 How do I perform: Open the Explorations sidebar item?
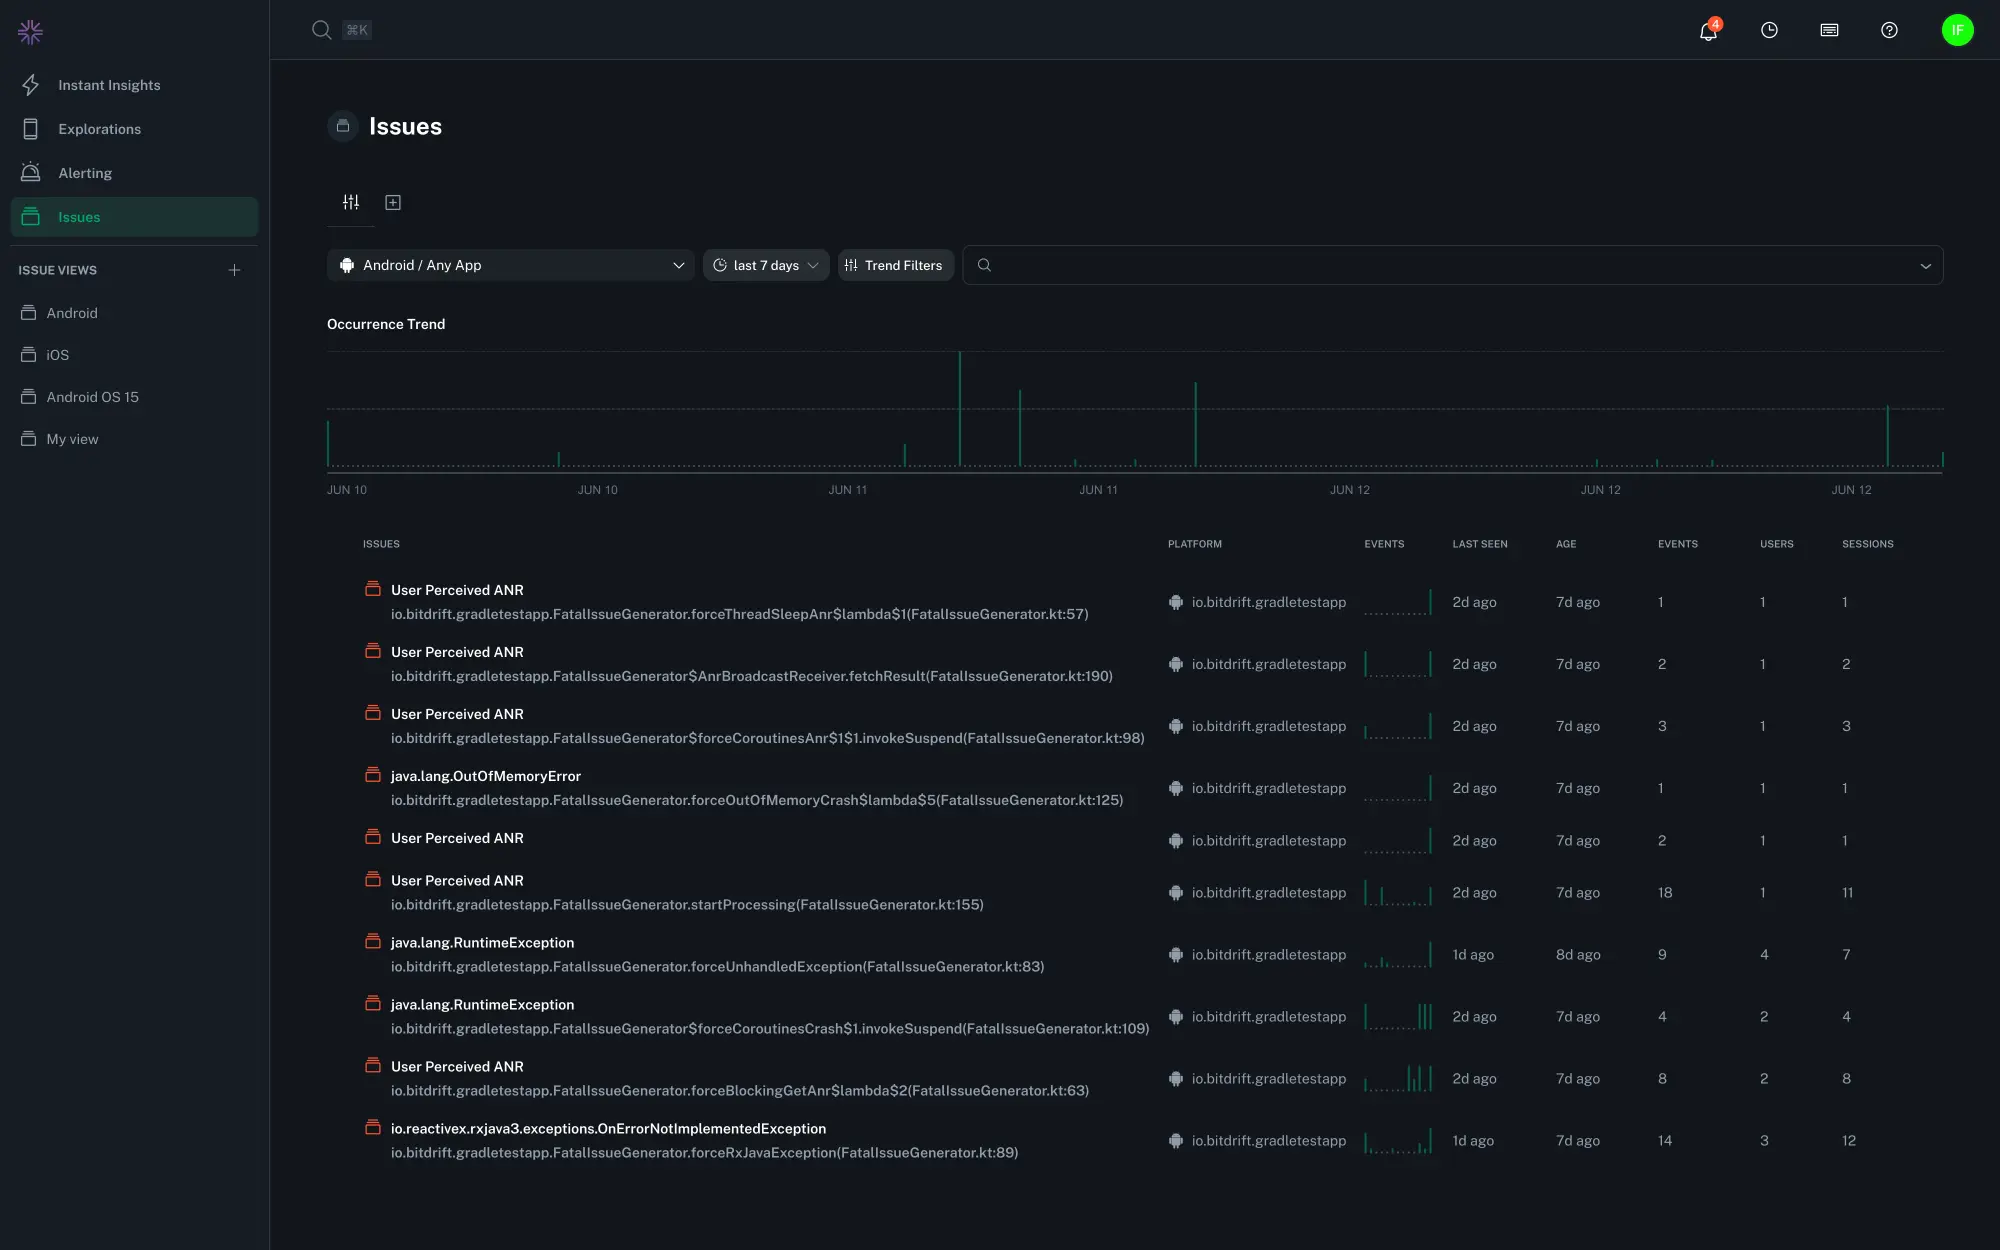pyautogui.click(x=99, y=129)
